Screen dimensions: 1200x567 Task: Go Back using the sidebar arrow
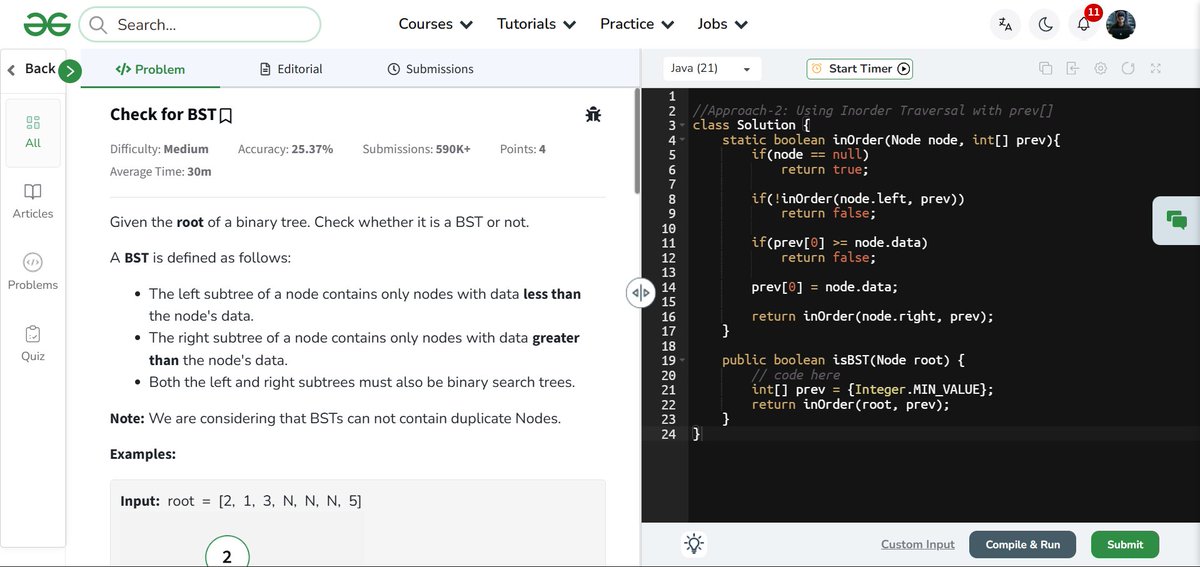coord(32,69)
